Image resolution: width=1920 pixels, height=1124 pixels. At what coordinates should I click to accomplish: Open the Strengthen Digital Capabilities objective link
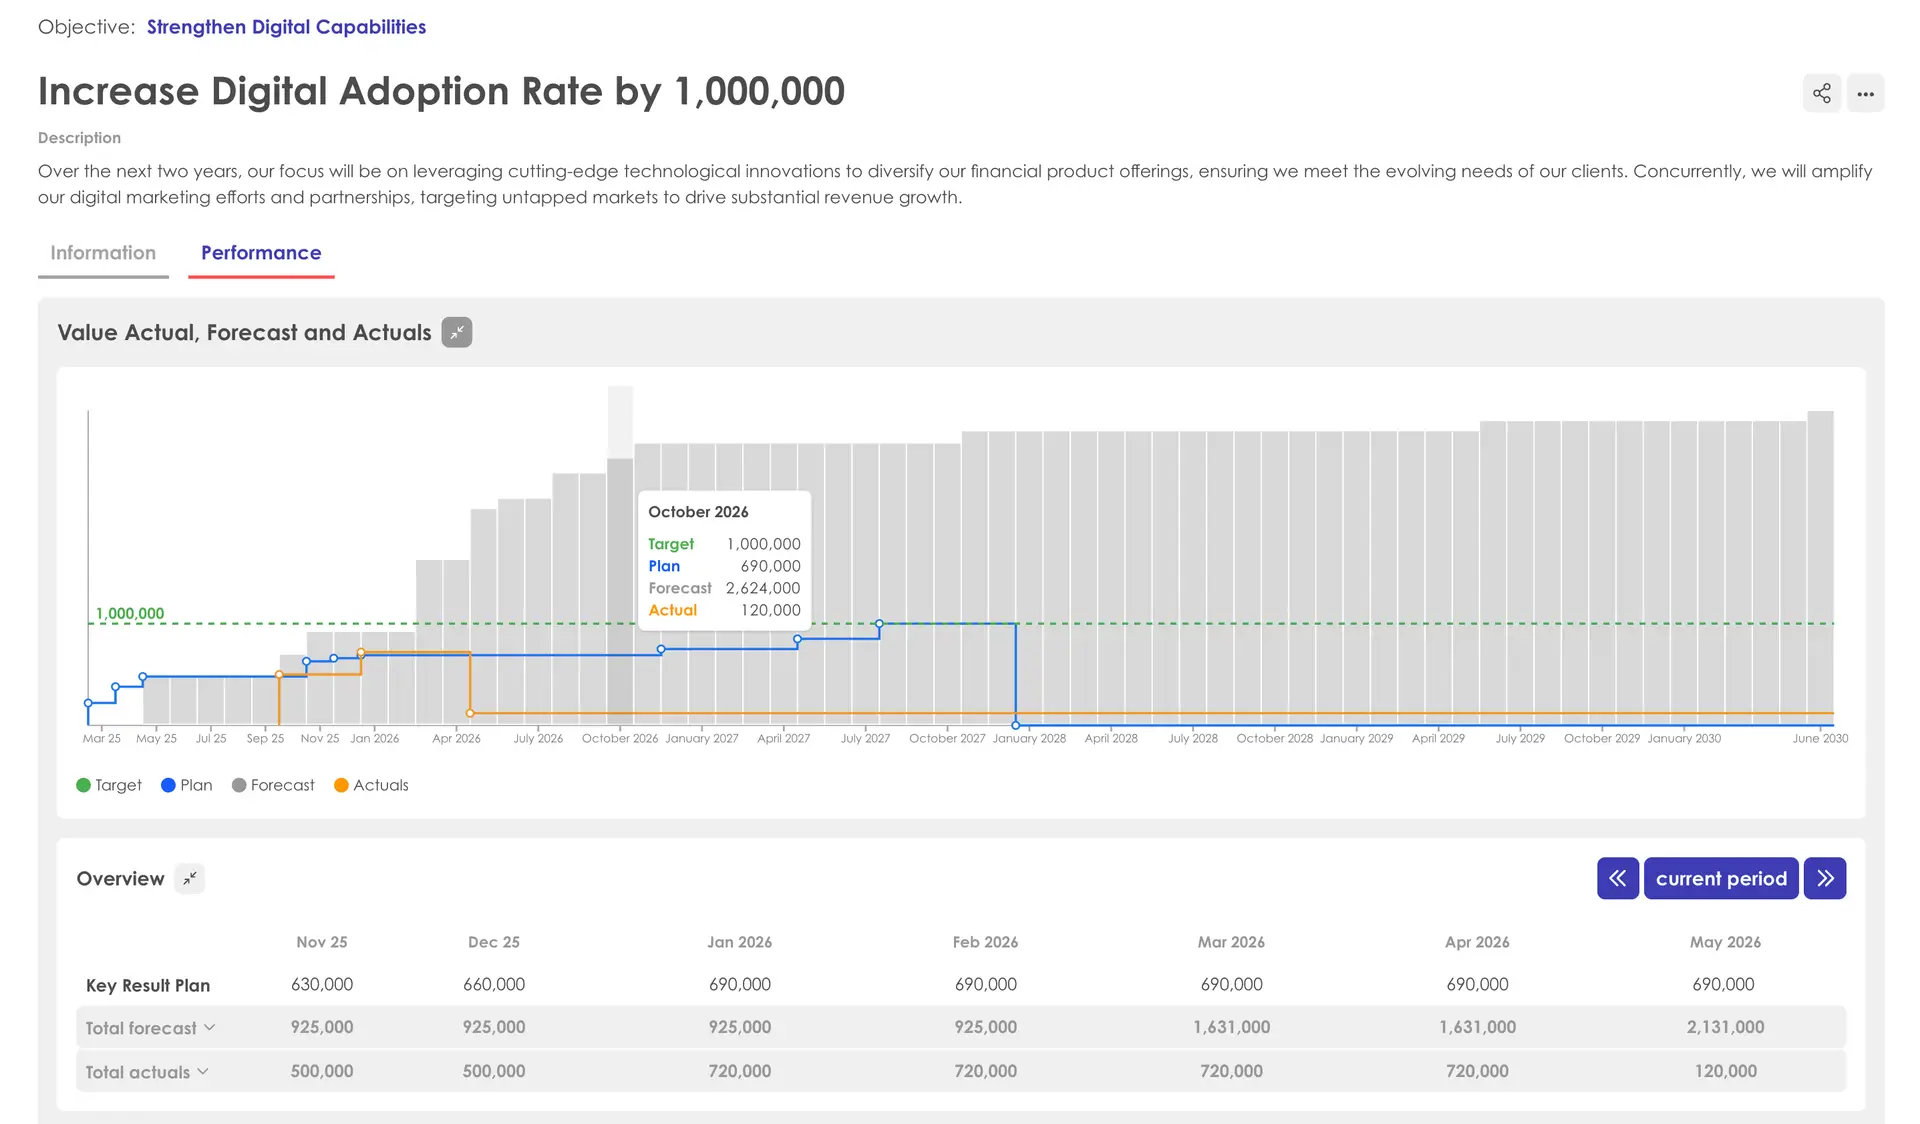(x=286, y=26)
